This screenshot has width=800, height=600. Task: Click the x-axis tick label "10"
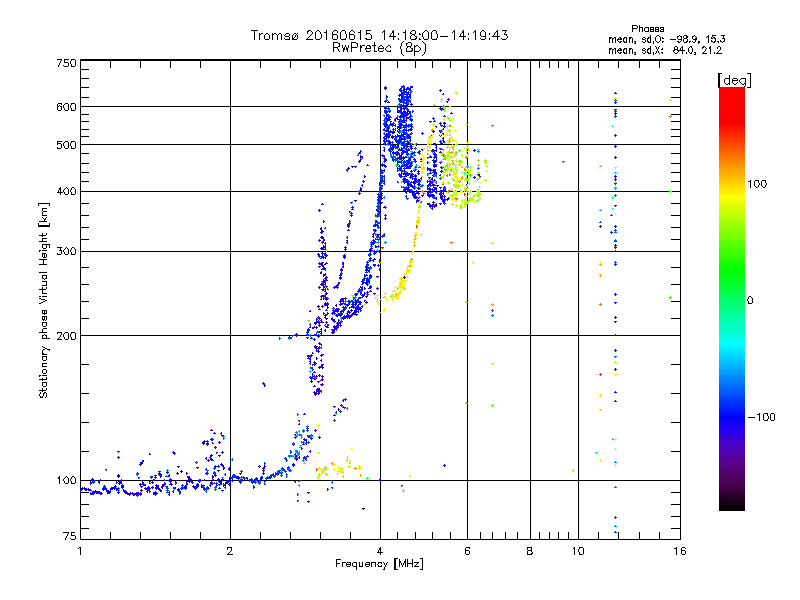tap(578, 551)
